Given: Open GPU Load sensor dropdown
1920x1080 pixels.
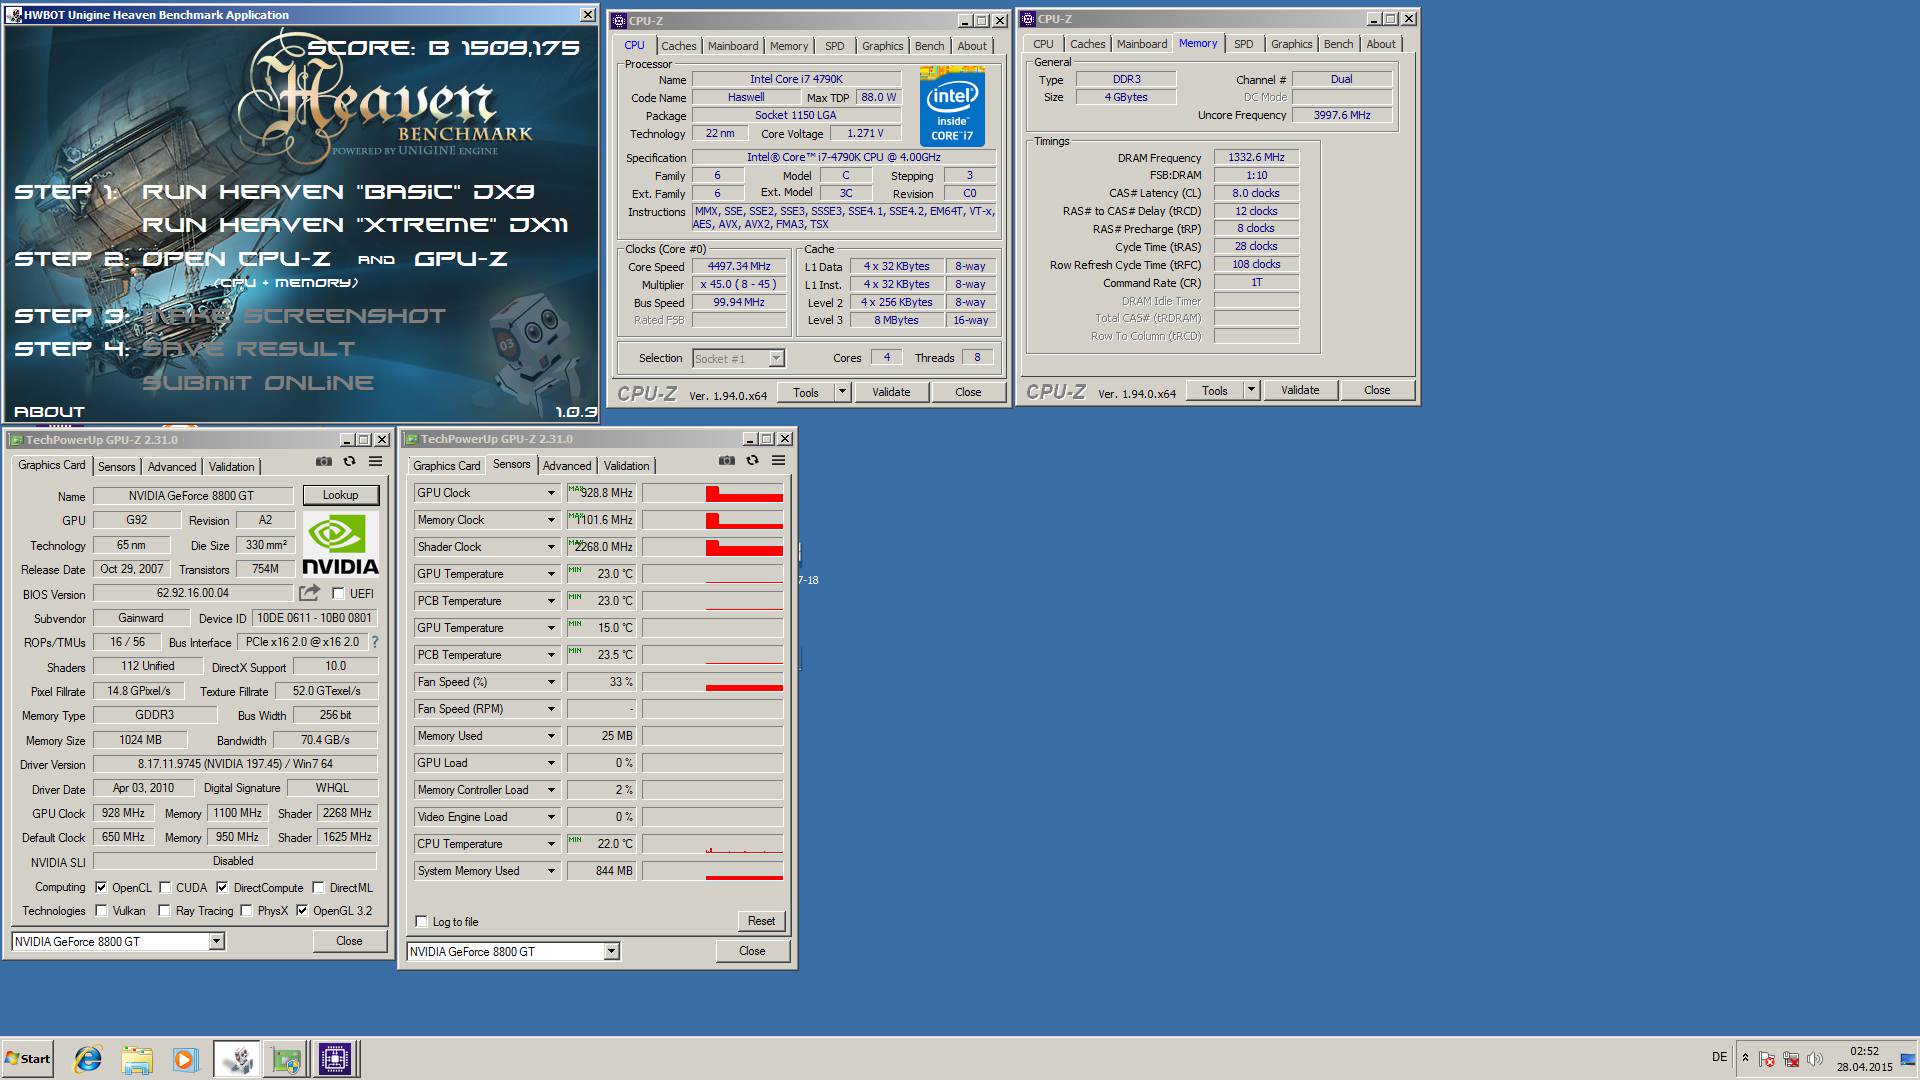Looking at the screenshot, I should coord(550,763).
